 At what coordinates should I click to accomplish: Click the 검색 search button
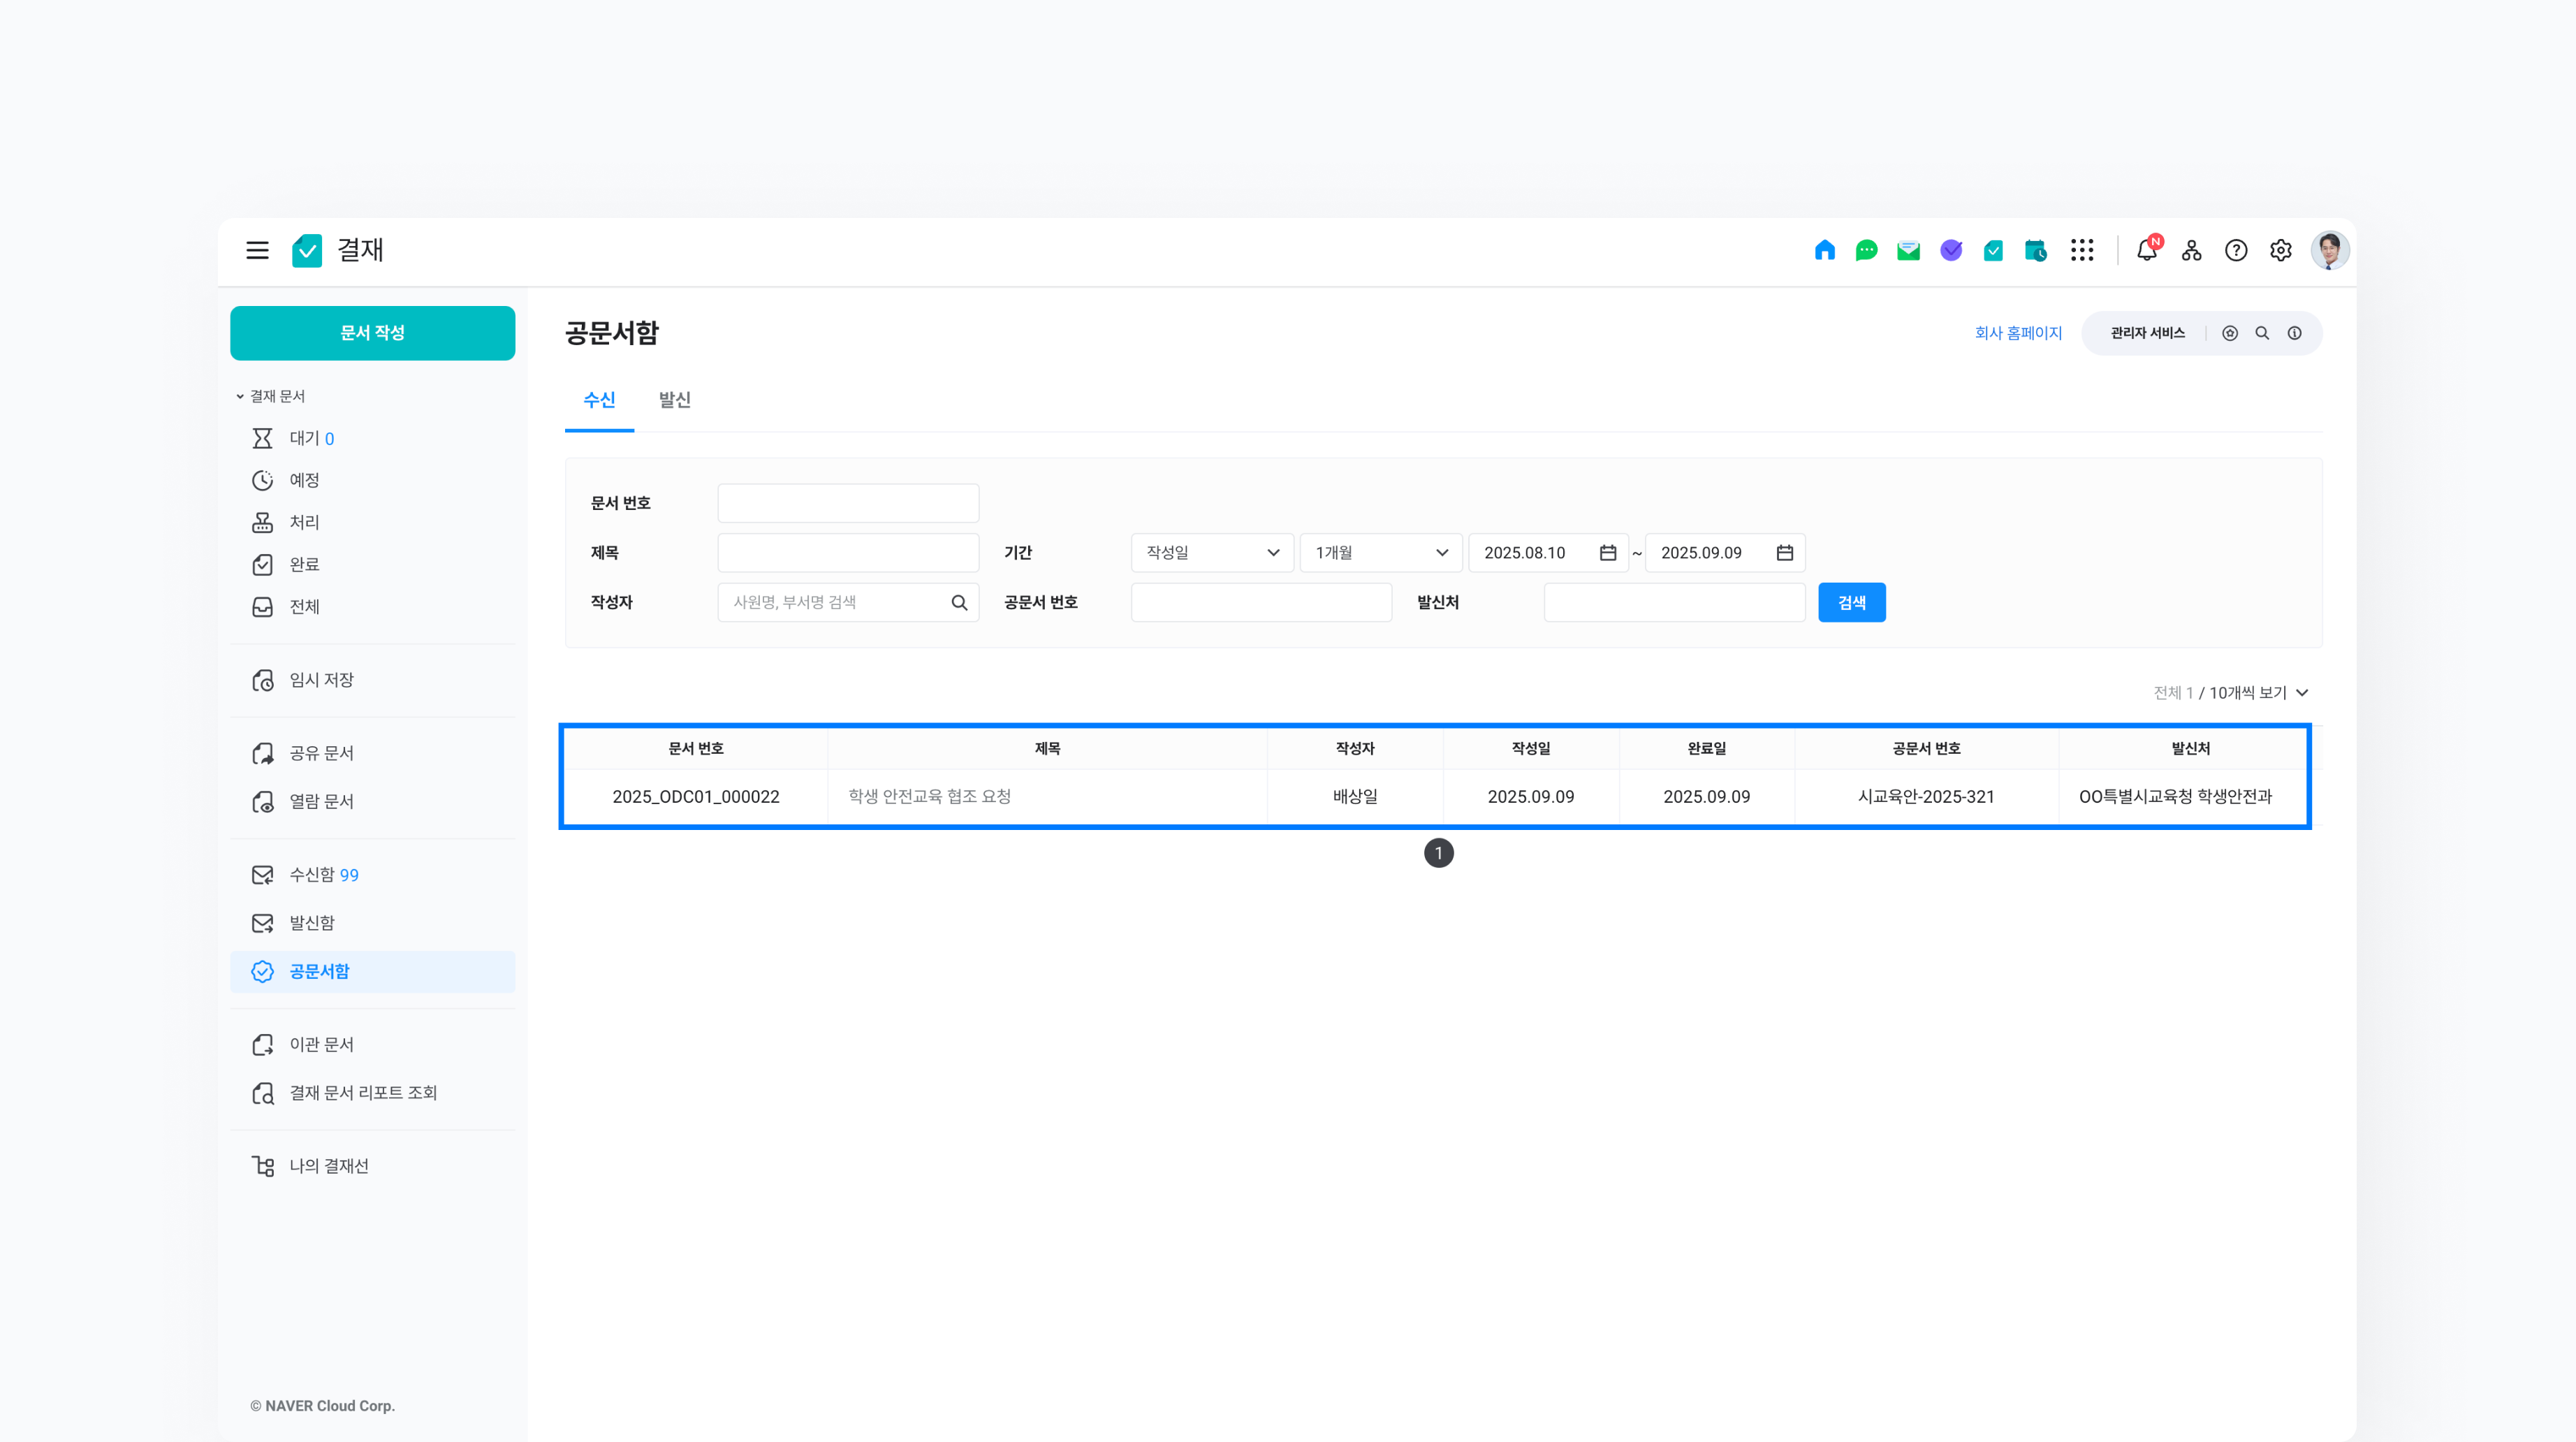pyautogui.click(x=1851, y=602)
